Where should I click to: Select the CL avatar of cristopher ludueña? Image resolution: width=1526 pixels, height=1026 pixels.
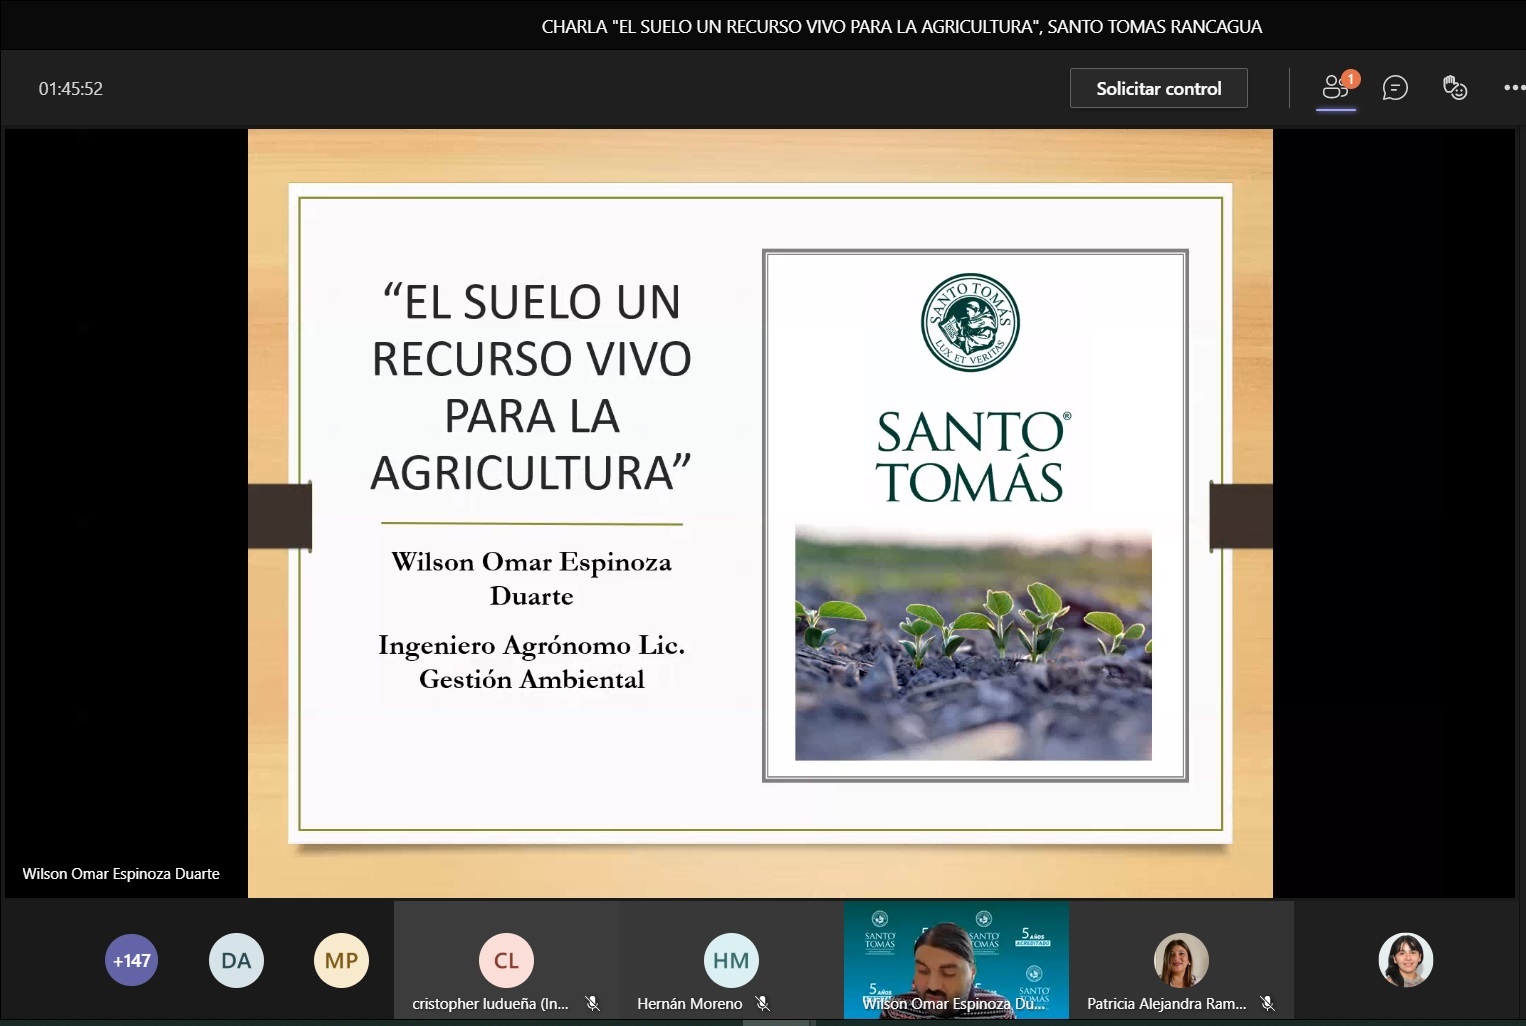pos(506,960)
